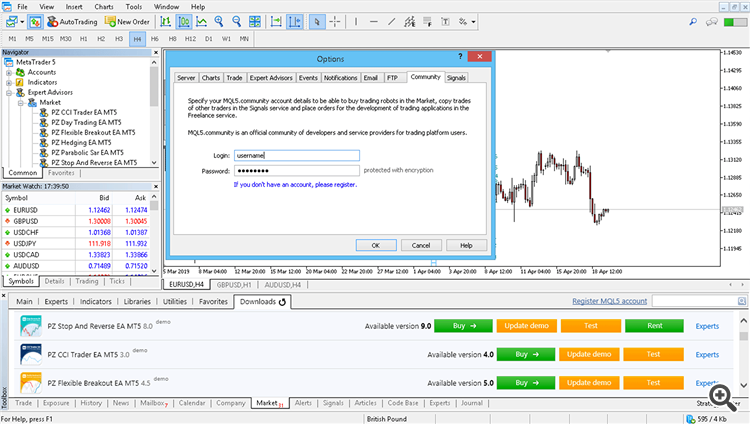Image resolution: width=750 pixels, height=424 pixels.
Task: Select the horizontal line tool
Action: click(x=374, y=22)
